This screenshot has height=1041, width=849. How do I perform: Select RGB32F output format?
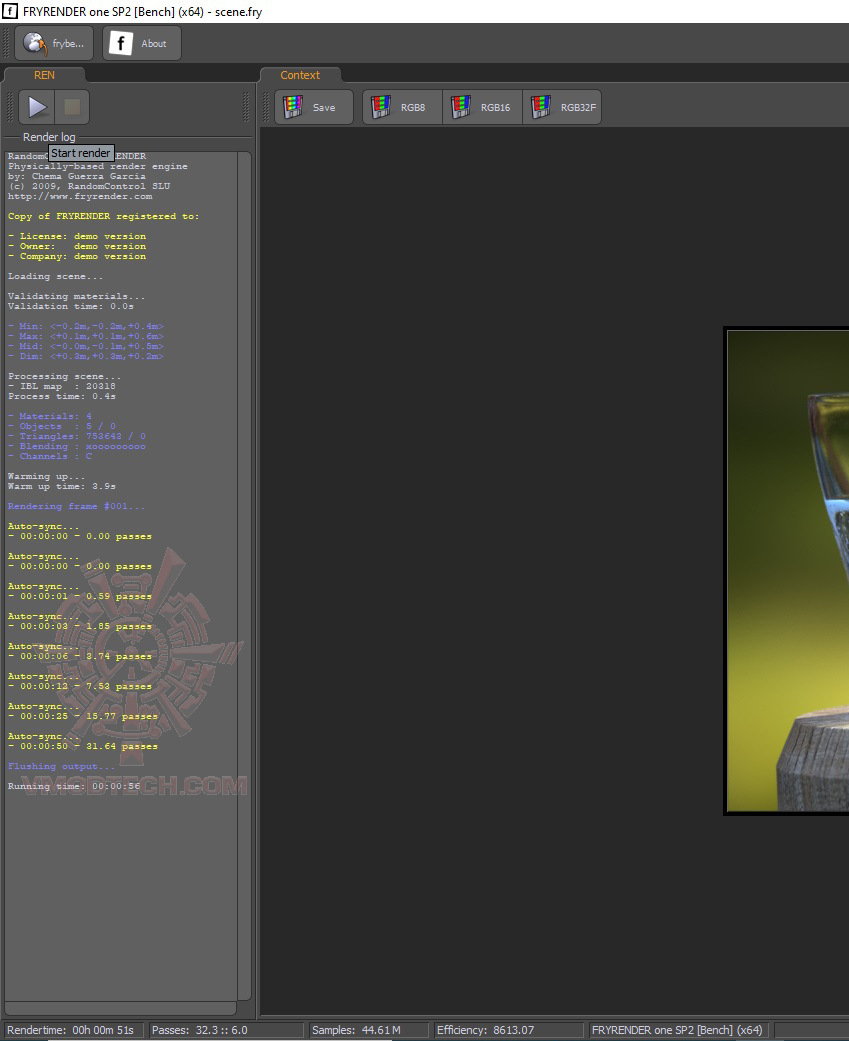(x=562, y=107)
